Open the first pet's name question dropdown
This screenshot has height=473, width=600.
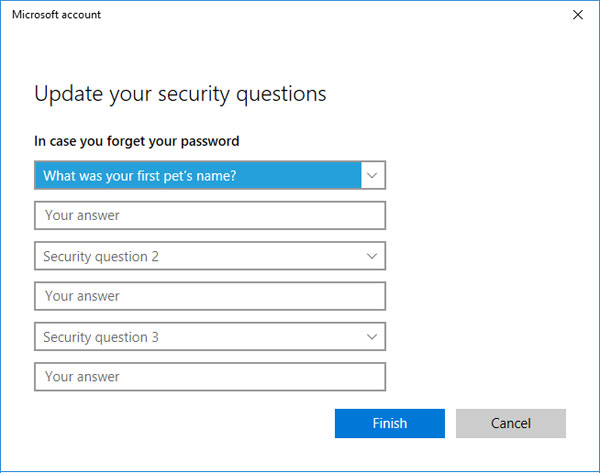tap(210, 175)
